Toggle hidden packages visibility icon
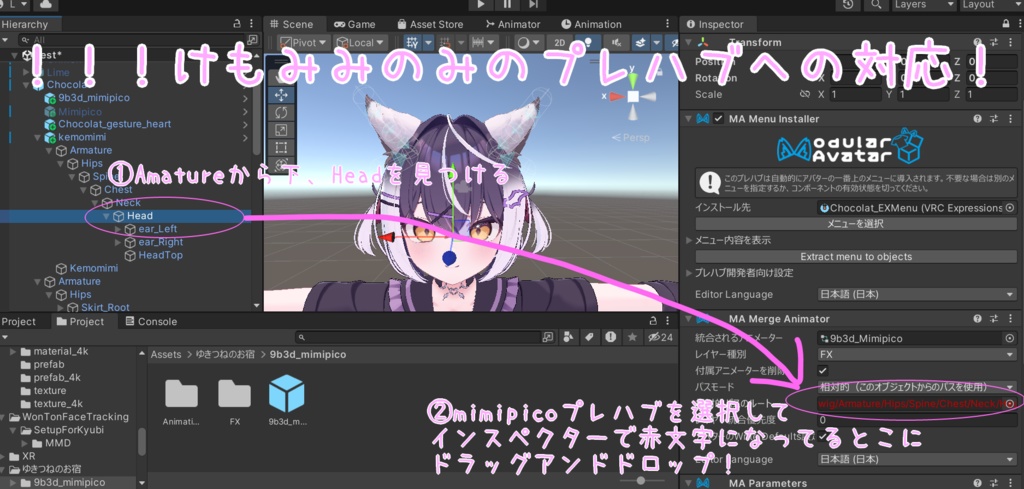The image size is (1024, 489). coord(659,337)
